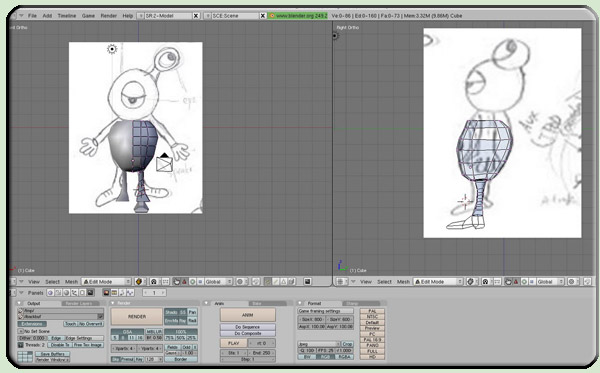The image size is (600, 373).
Task: Delete the SCE:Scene with X button
Action: tap(263, 16)
